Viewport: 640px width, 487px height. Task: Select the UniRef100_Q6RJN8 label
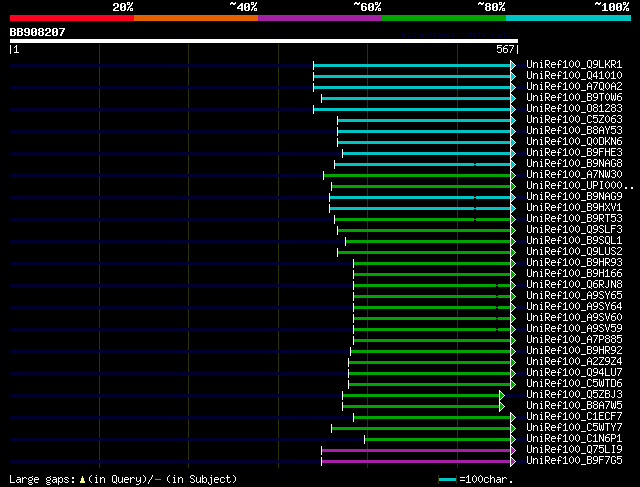tap(574, 285)
